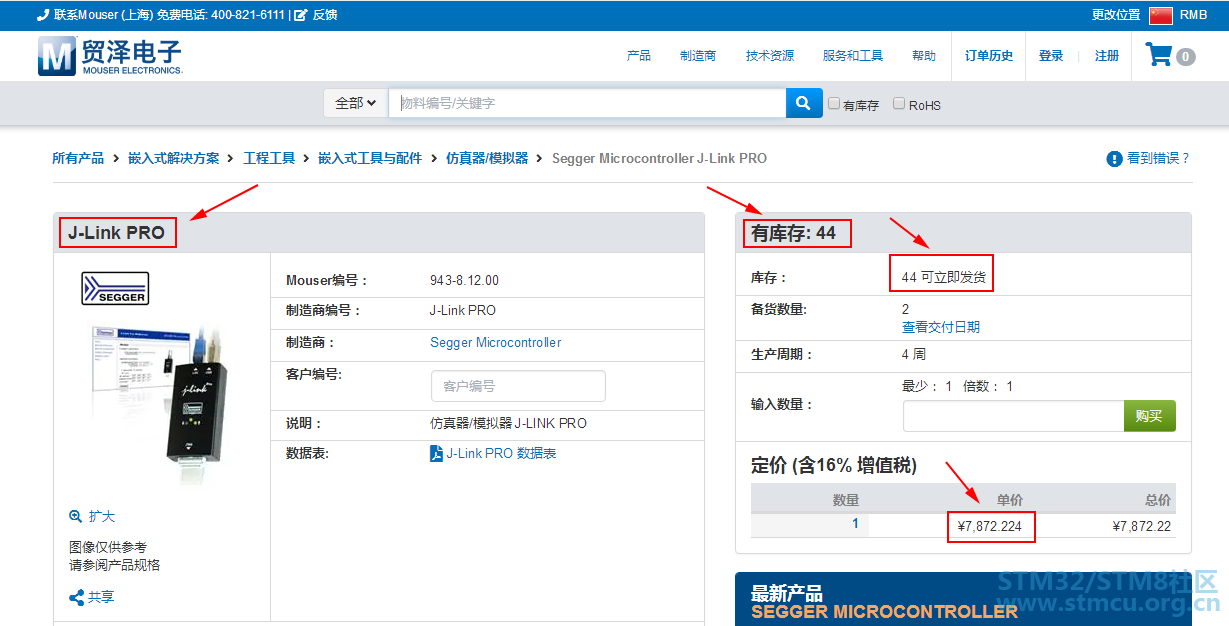This screenshot has width=1229, height=626.
Task: Click the 查看交付日期 link
Action: tap(941, 327)
